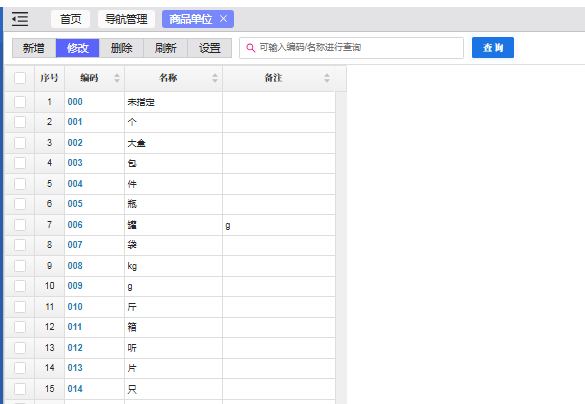Image resolution: width=585 pixels, height=404 pixels.
Task: Switch to the 首页 tab
Action: point(71,19)
